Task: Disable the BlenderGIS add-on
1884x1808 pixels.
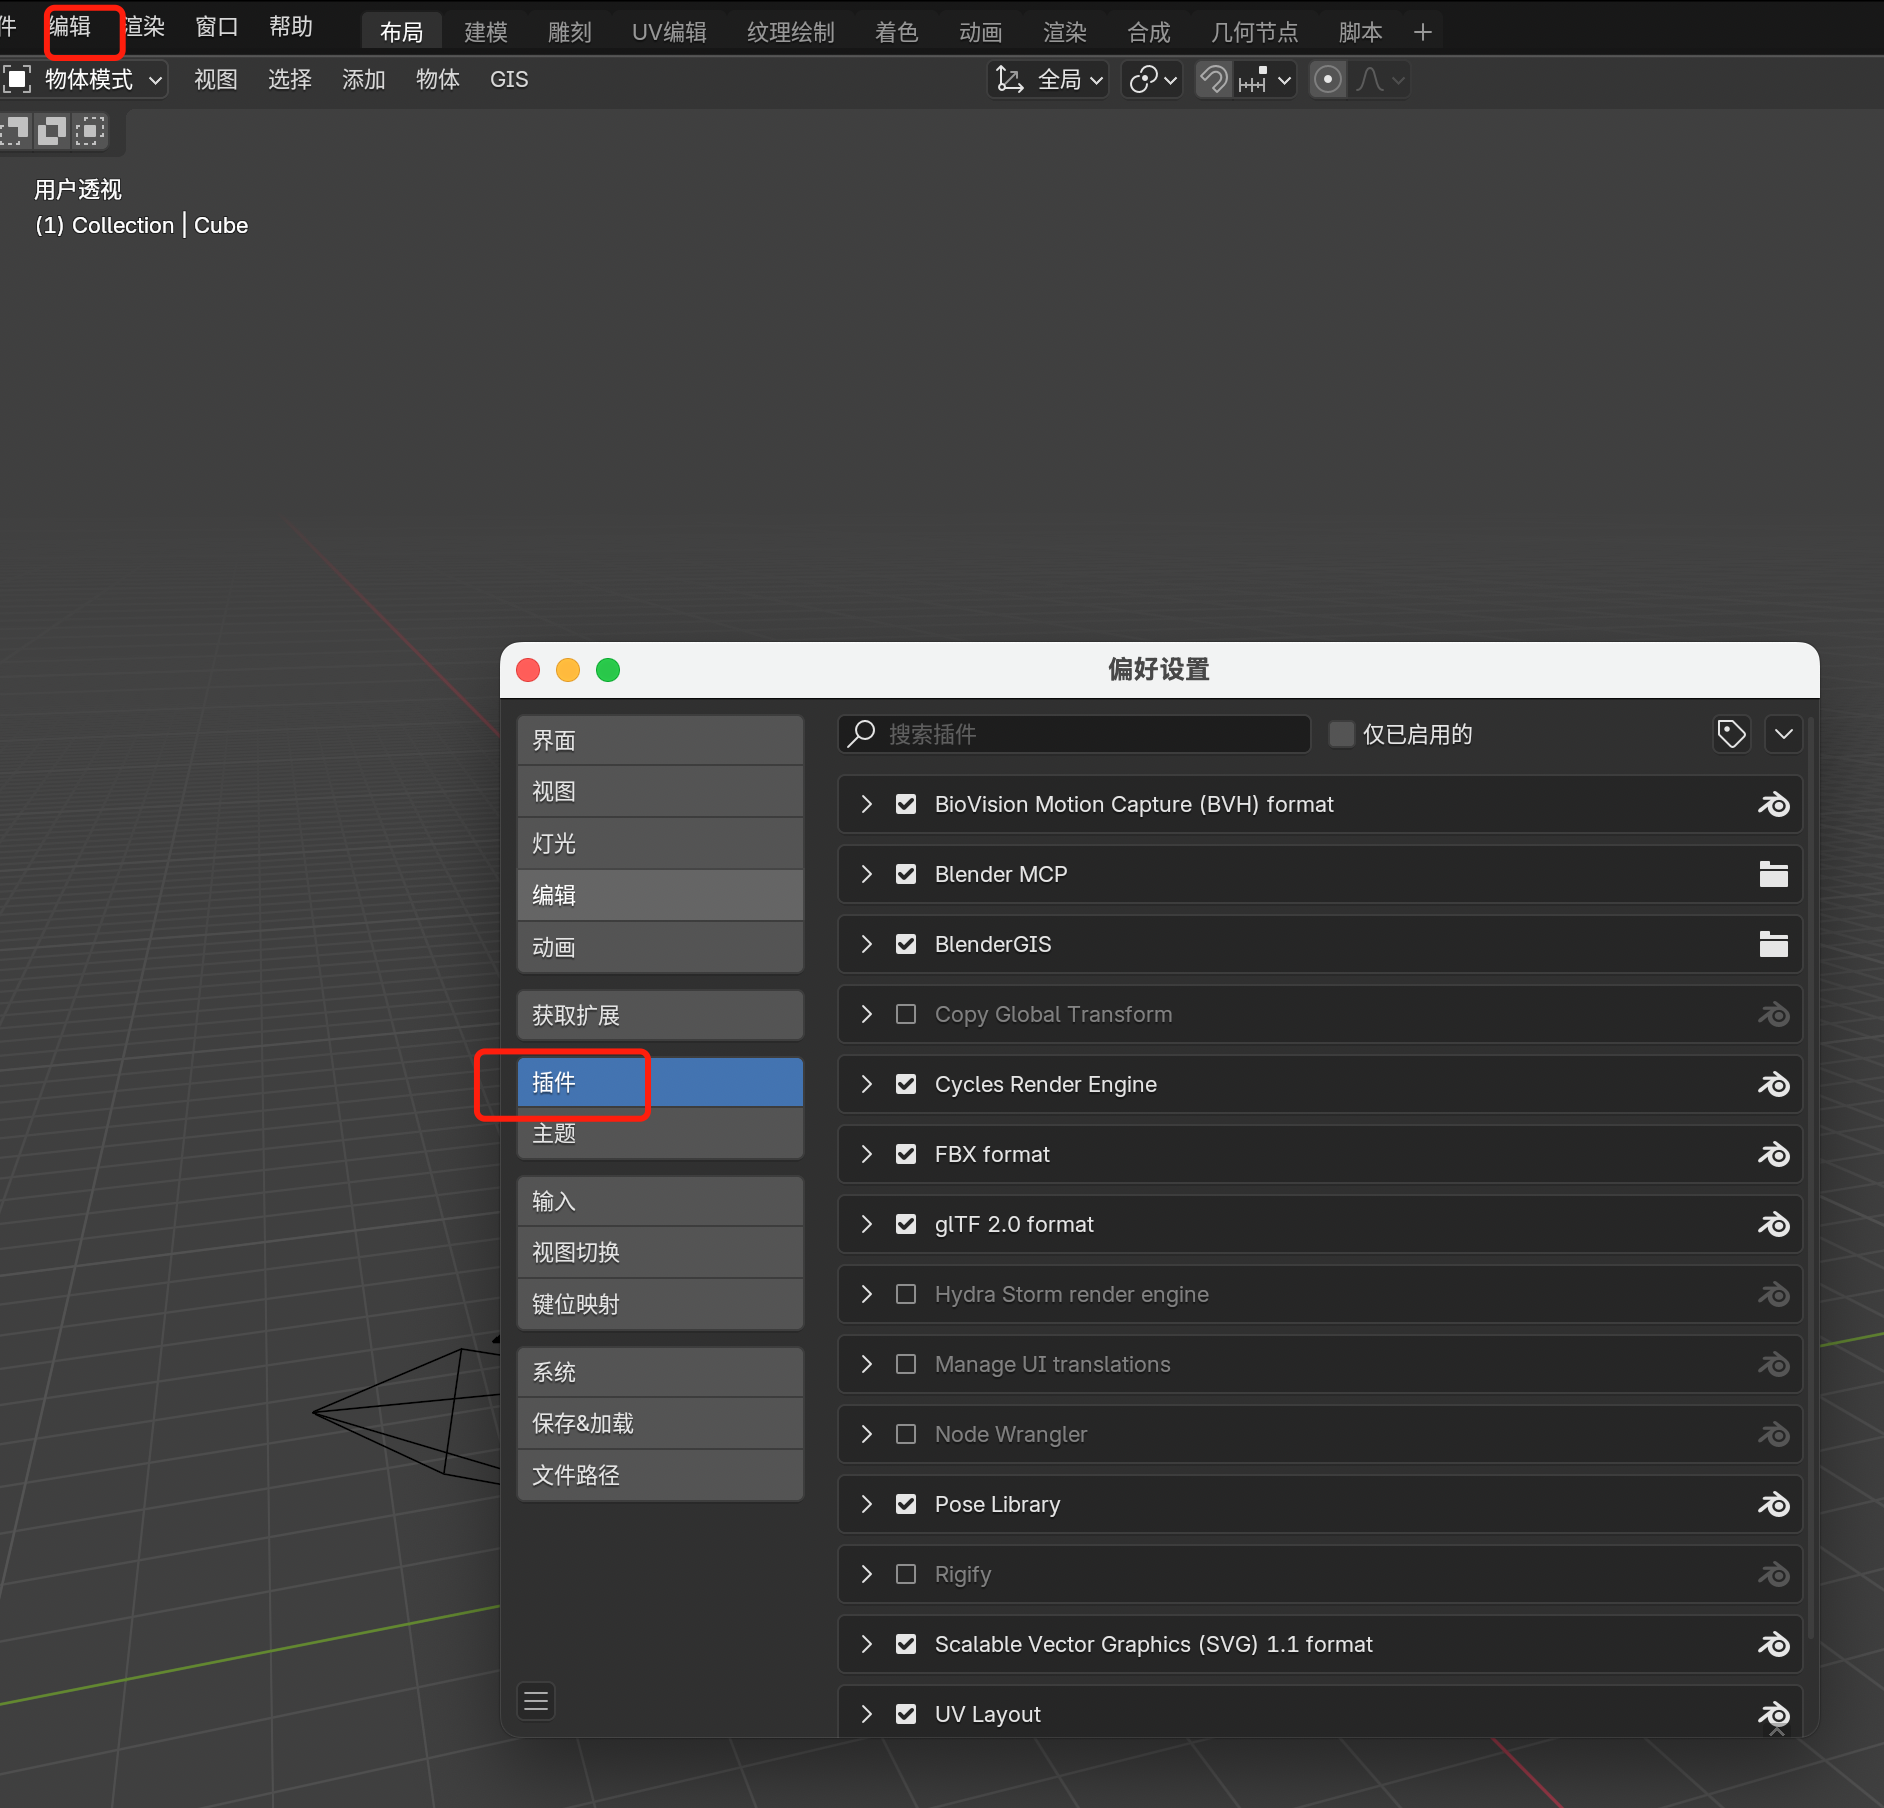Action: click(x=906, y=944)
